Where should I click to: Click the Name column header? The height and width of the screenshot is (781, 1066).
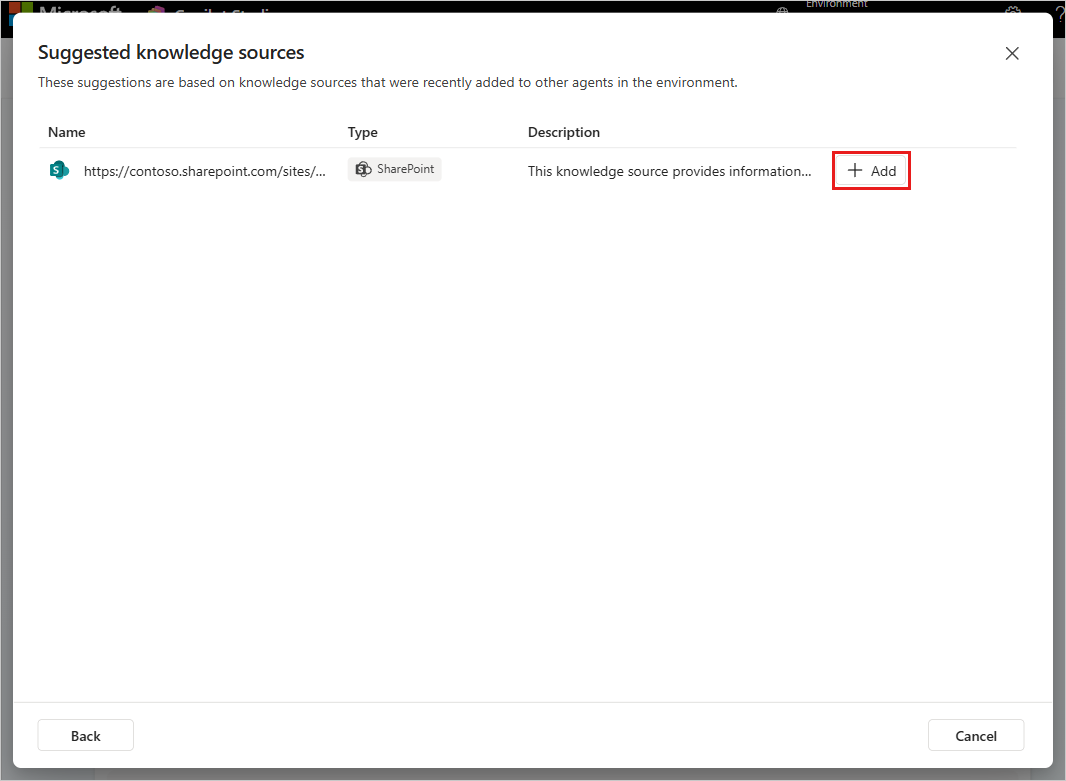click(x=67, y=132)
